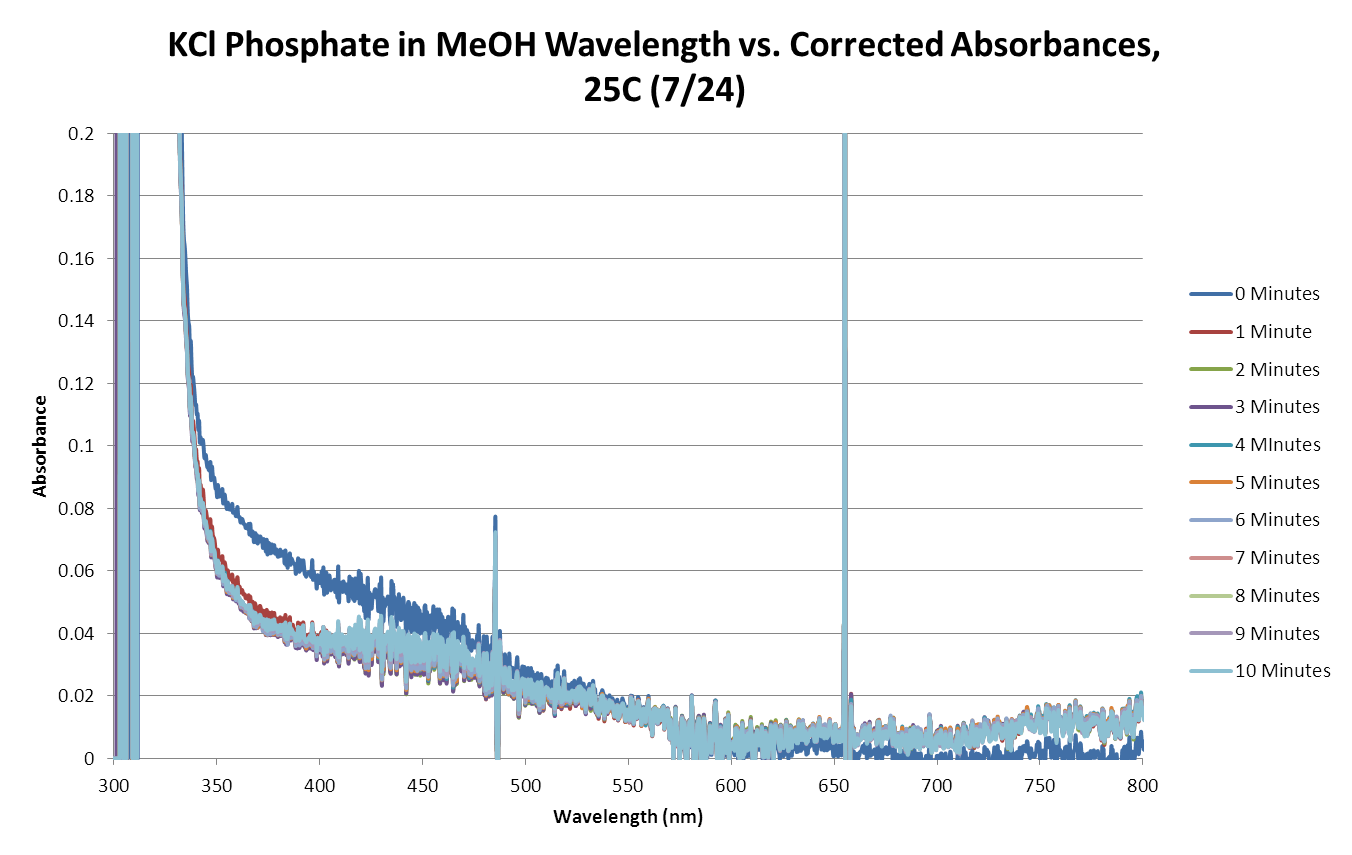Click the "7 Minutes" legend label
The height and width of the screenshot is (855, 1352).
[1277, 558]
